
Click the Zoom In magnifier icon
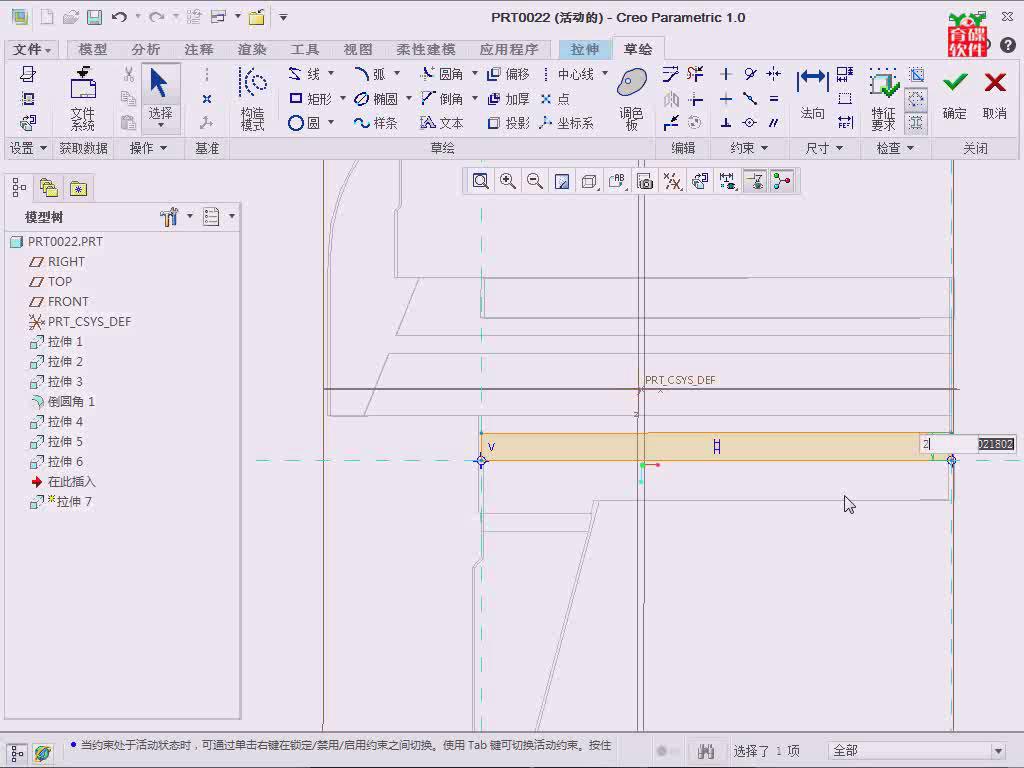(507, 182)
